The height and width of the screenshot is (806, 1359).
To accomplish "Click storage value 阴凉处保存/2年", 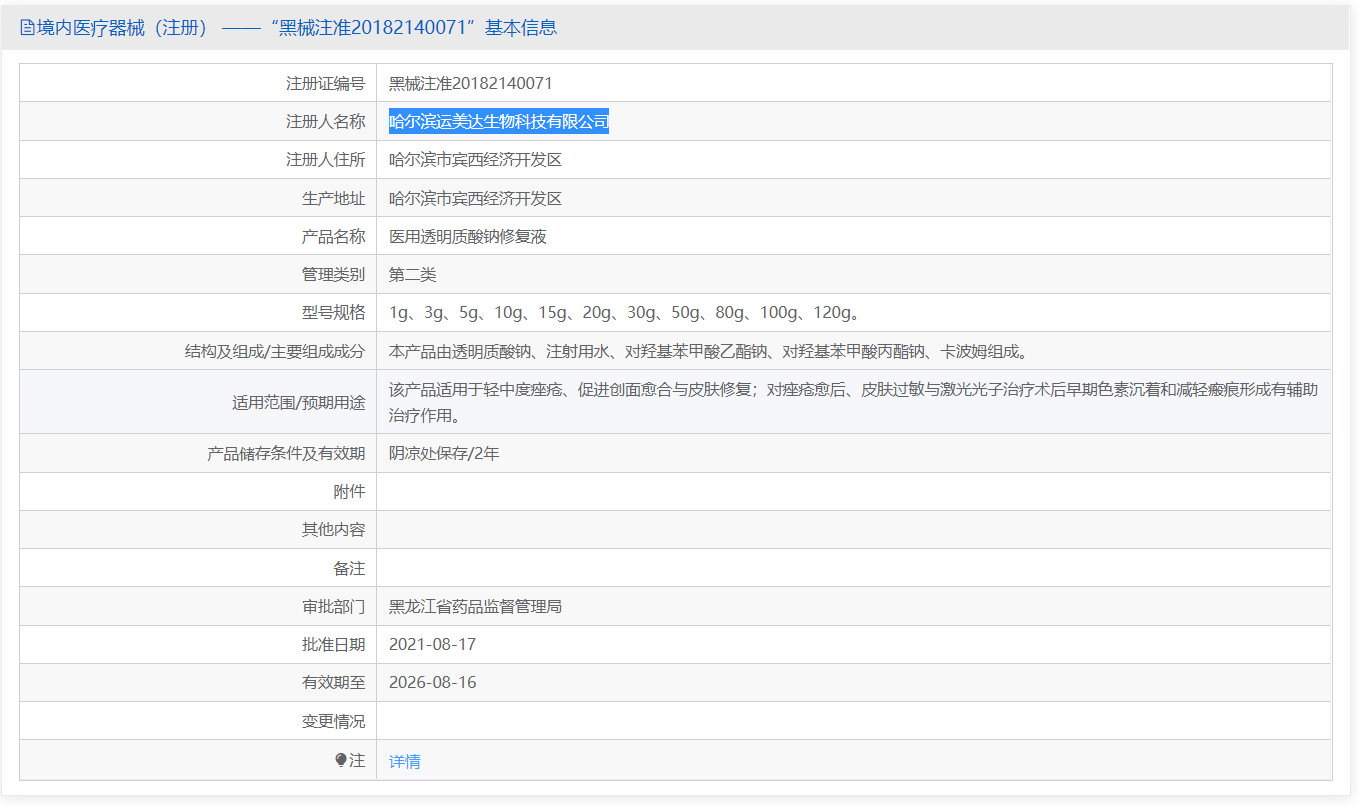I will tap(444, 454).
